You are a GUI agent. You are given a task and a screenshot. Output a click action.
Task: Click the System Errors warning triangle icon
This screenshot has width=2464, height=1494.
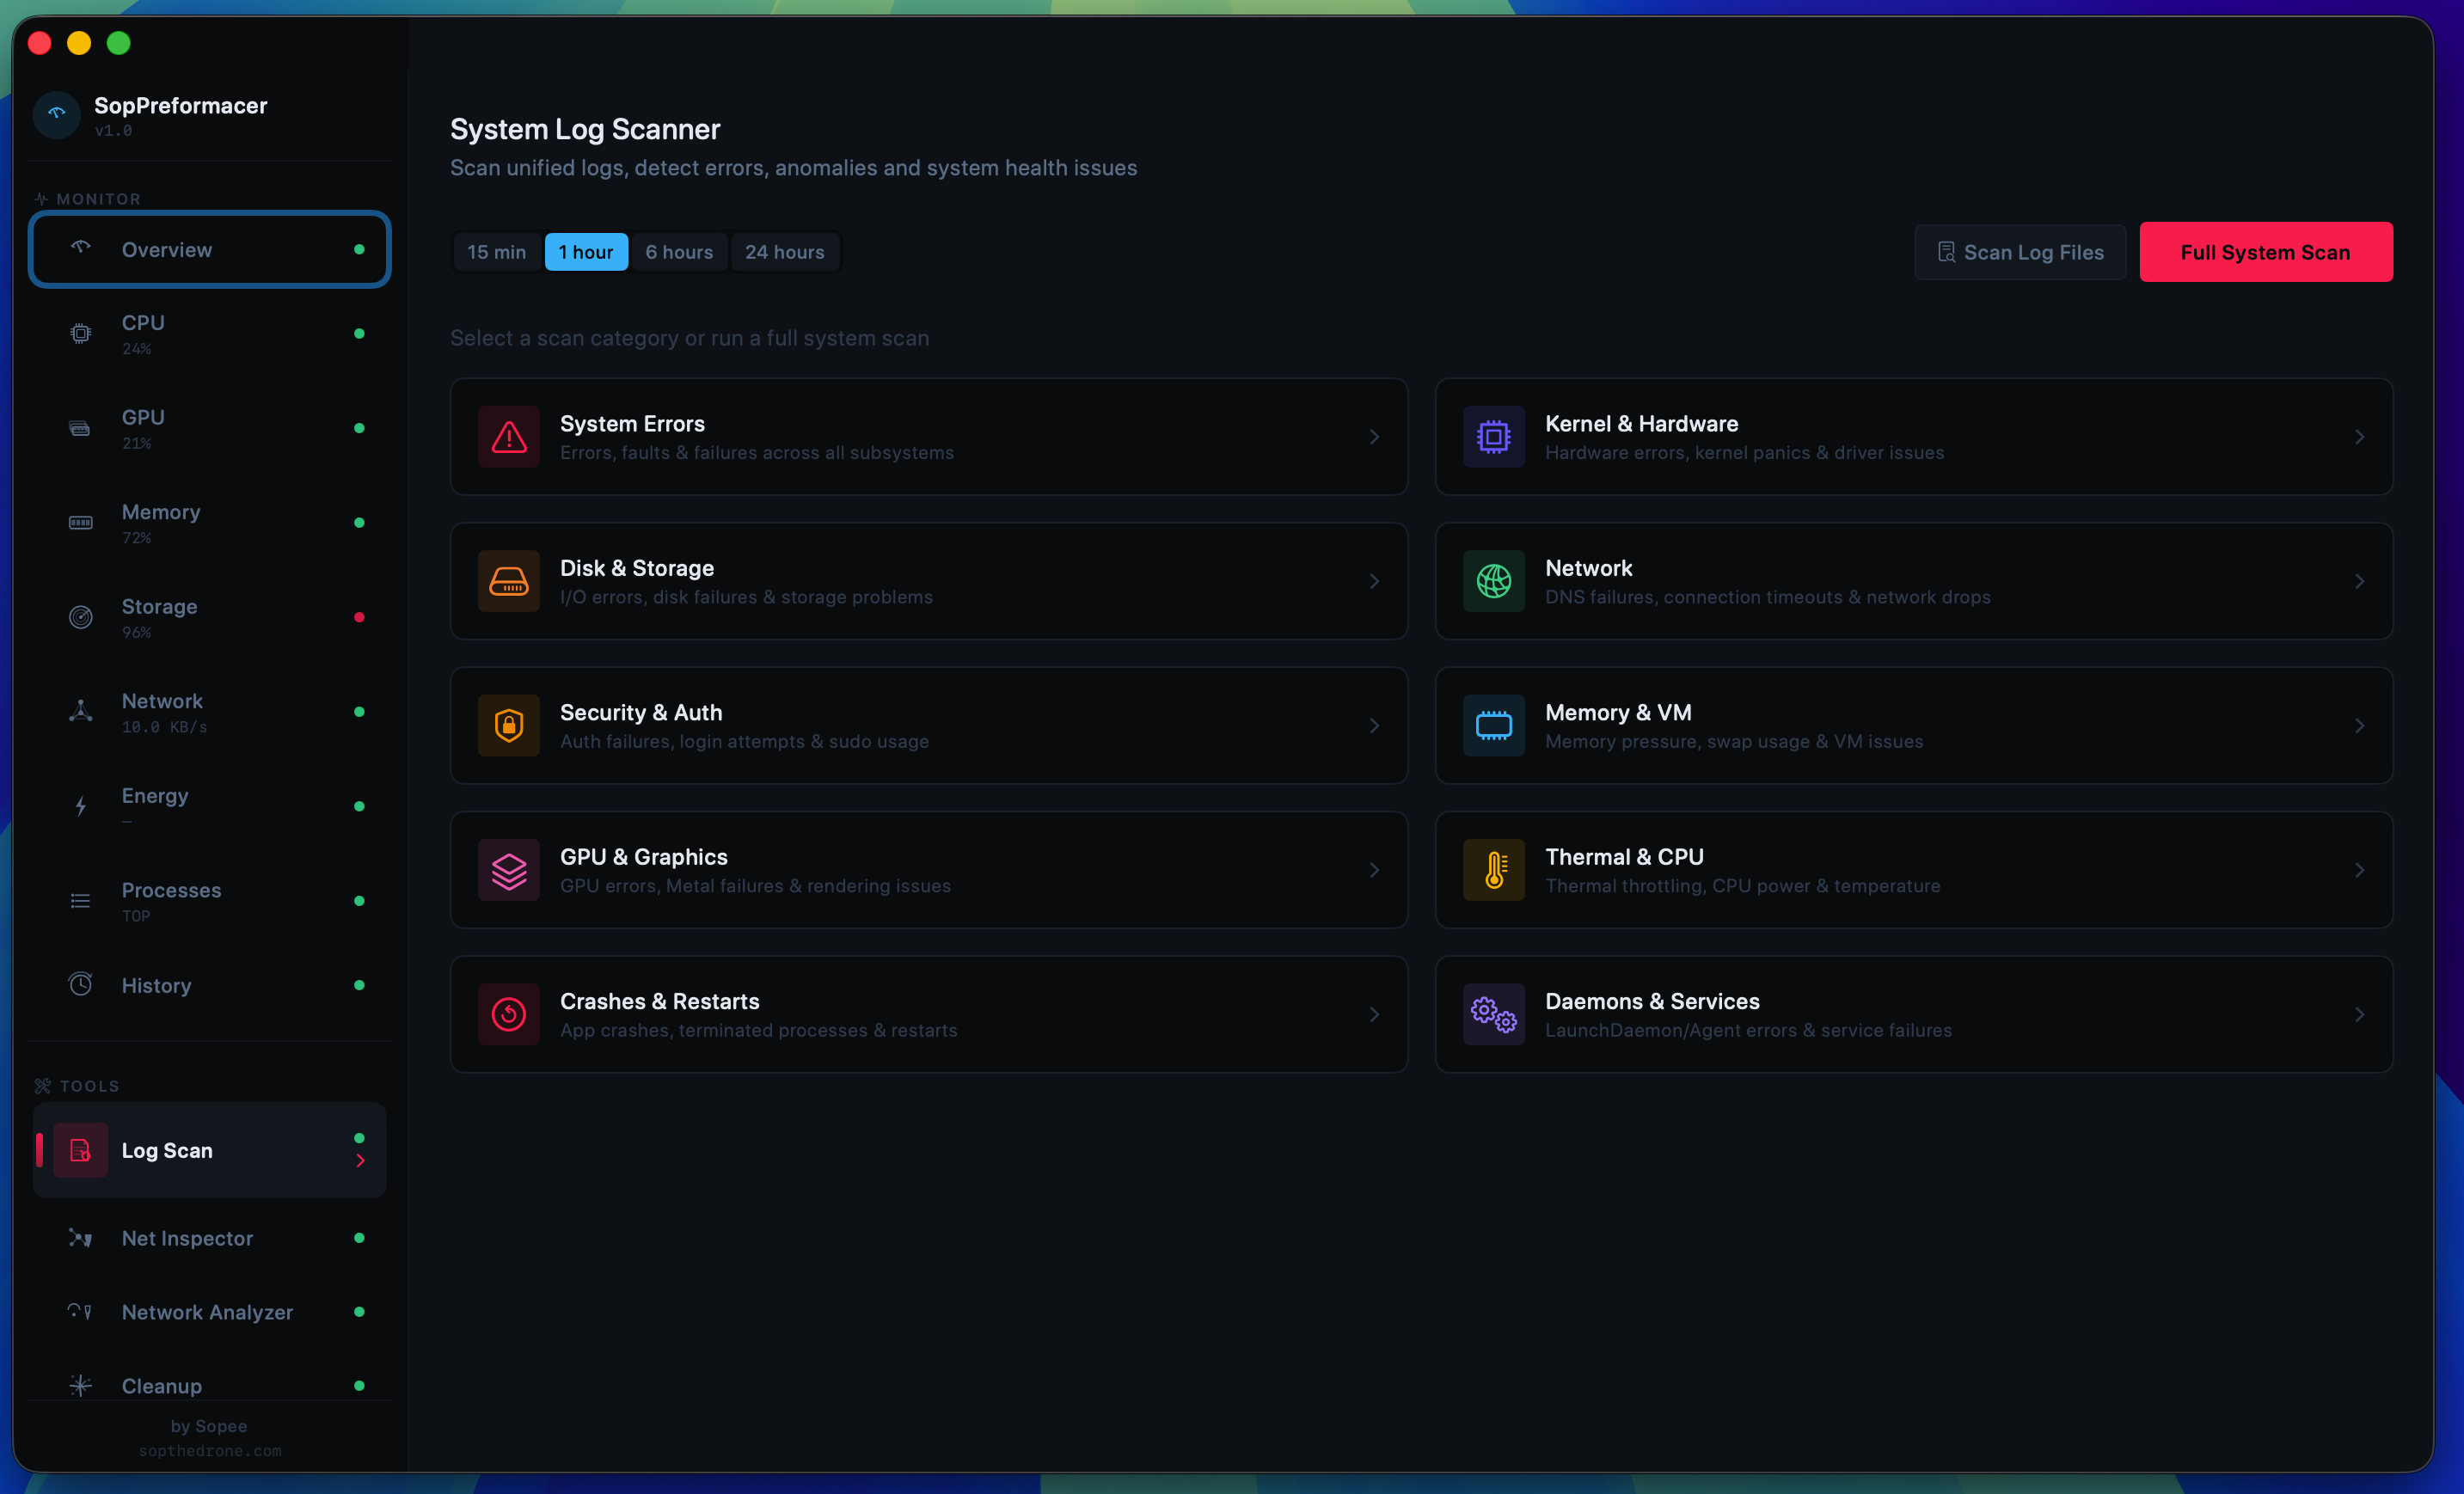click(x=508, y=437)
